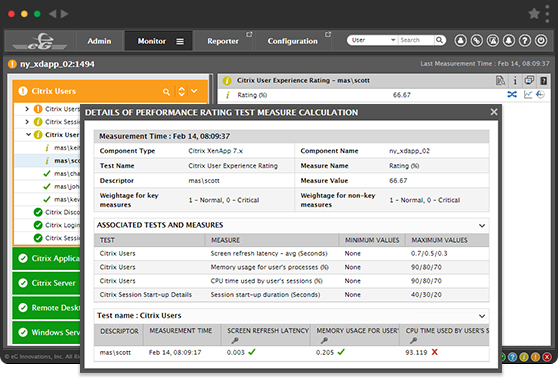
Task: Click the yellow minor status icon in footer
Action: (x=524, y=357)
